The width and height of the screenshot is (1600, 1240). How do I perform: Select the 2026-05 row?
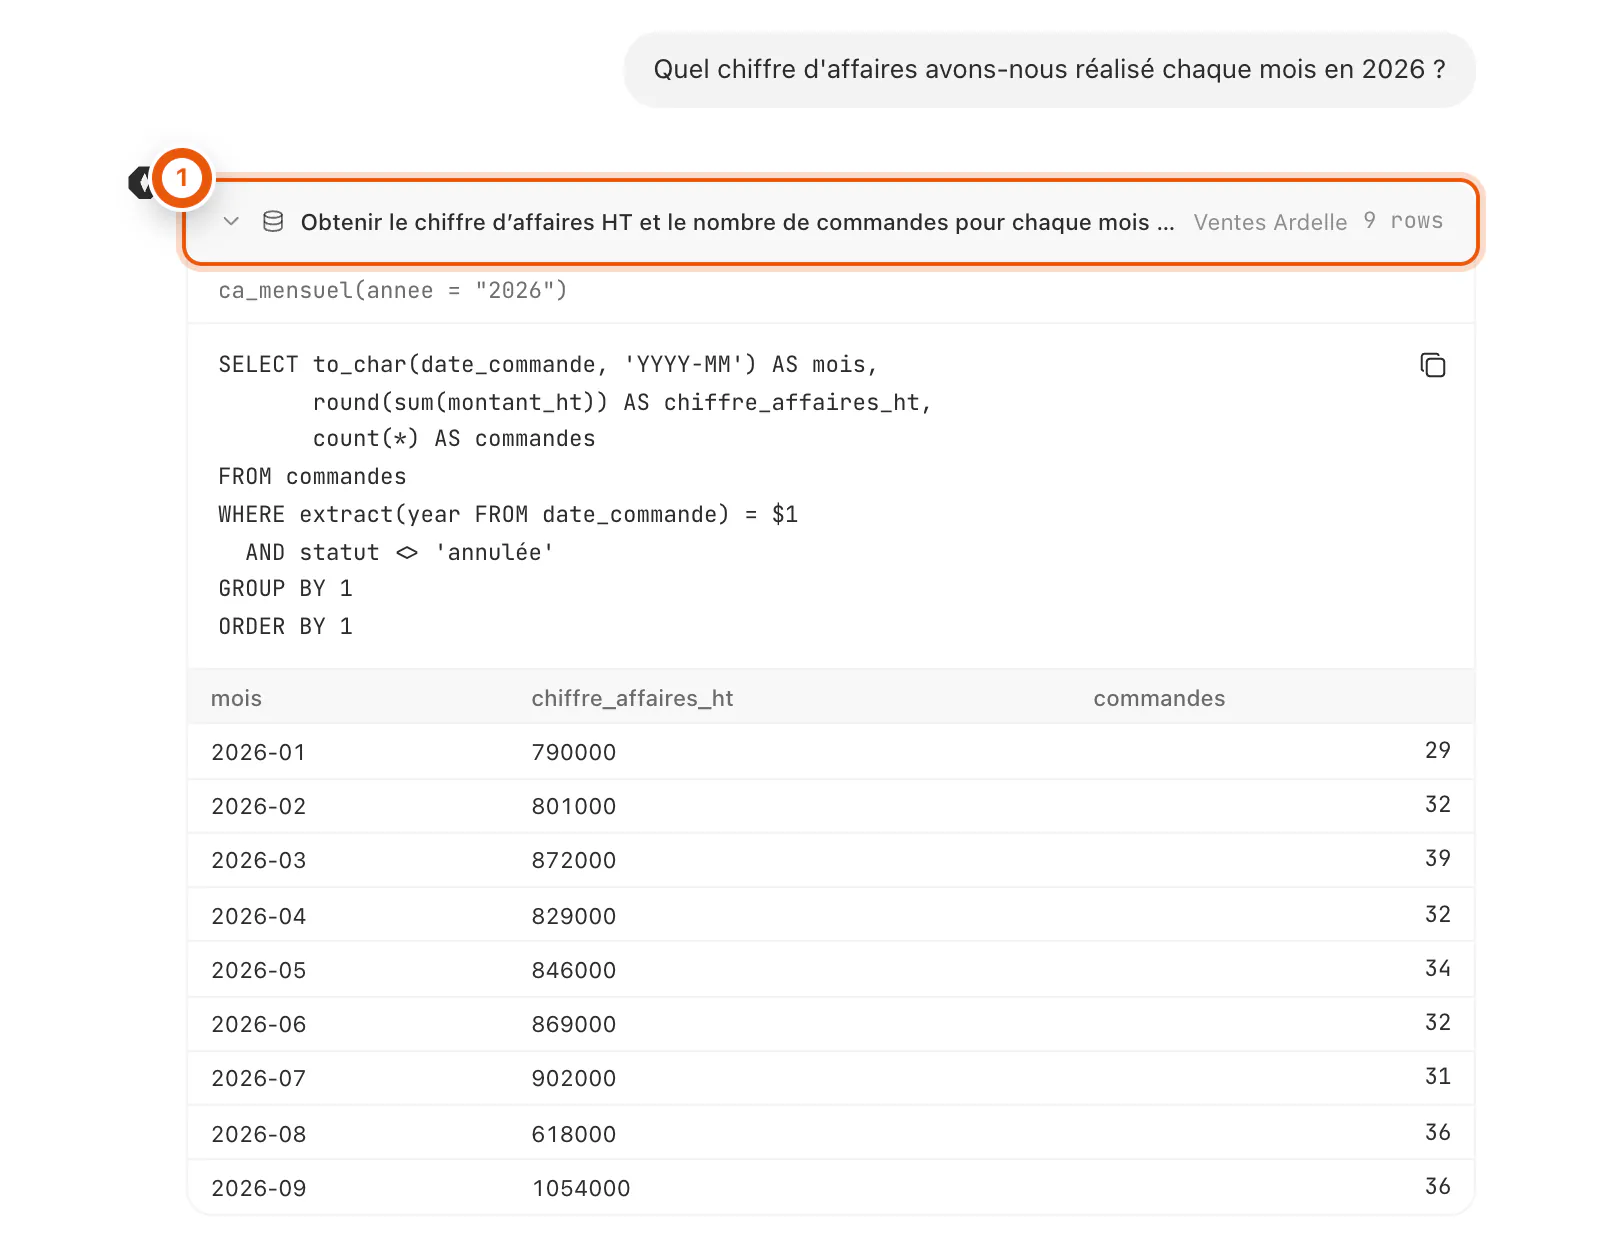(831, 969)
